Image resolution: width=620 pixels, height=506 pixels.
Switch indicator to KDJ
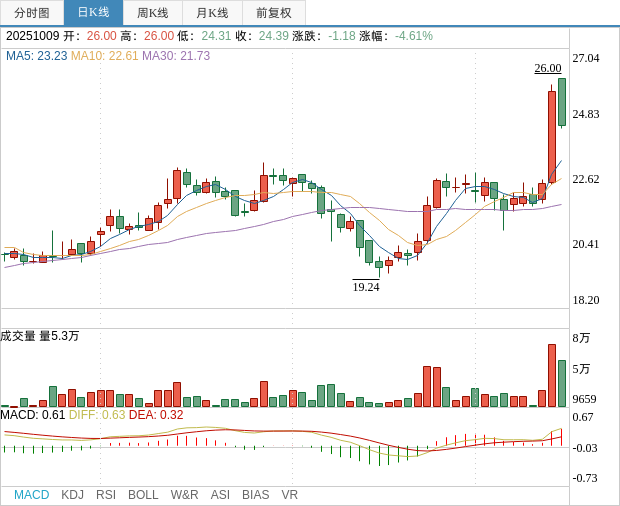pyautogui.click(x=72, y=495)
